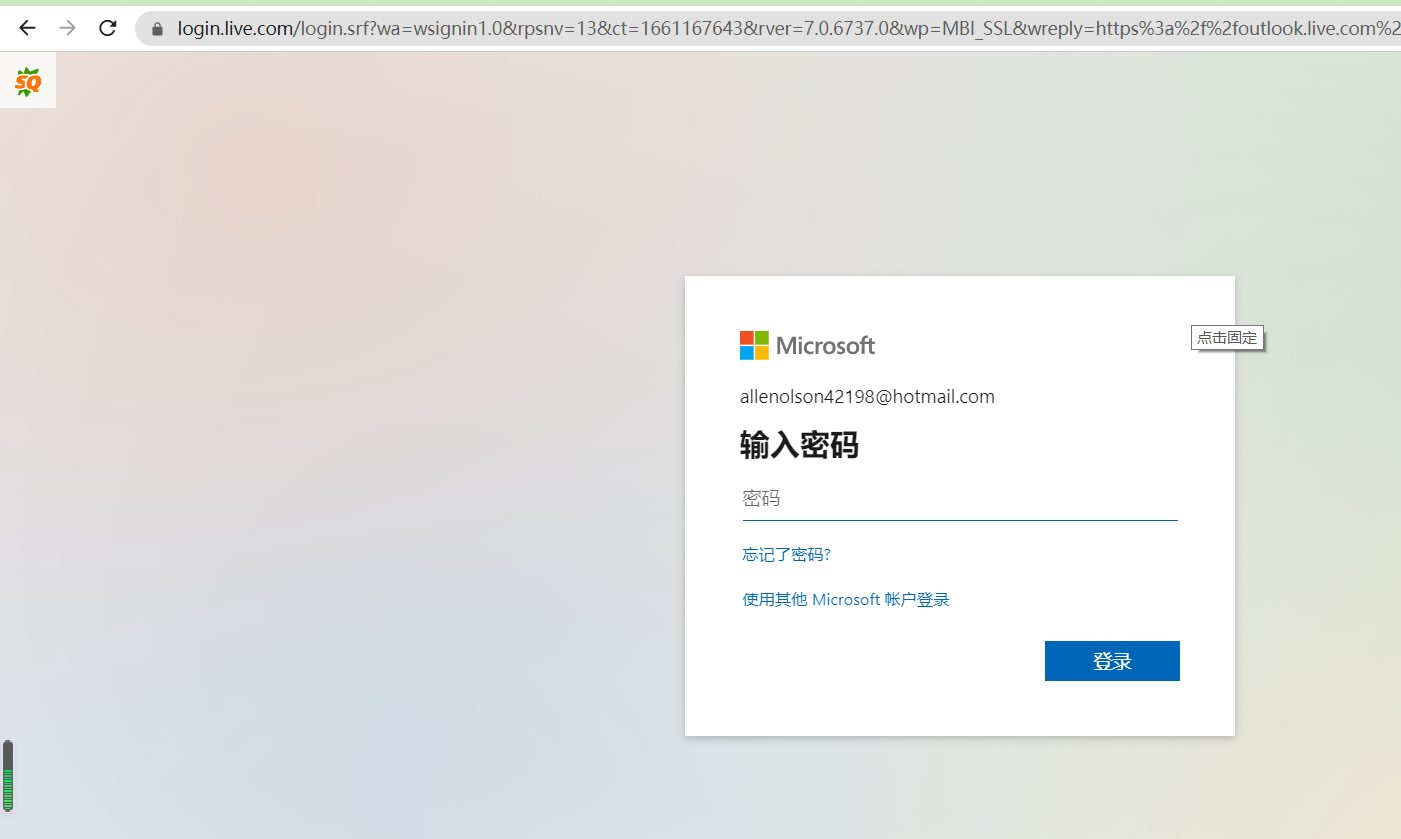Open site info via the padlock icon
This screenshot has height=839, width=1401.
[x=157, y=29]
